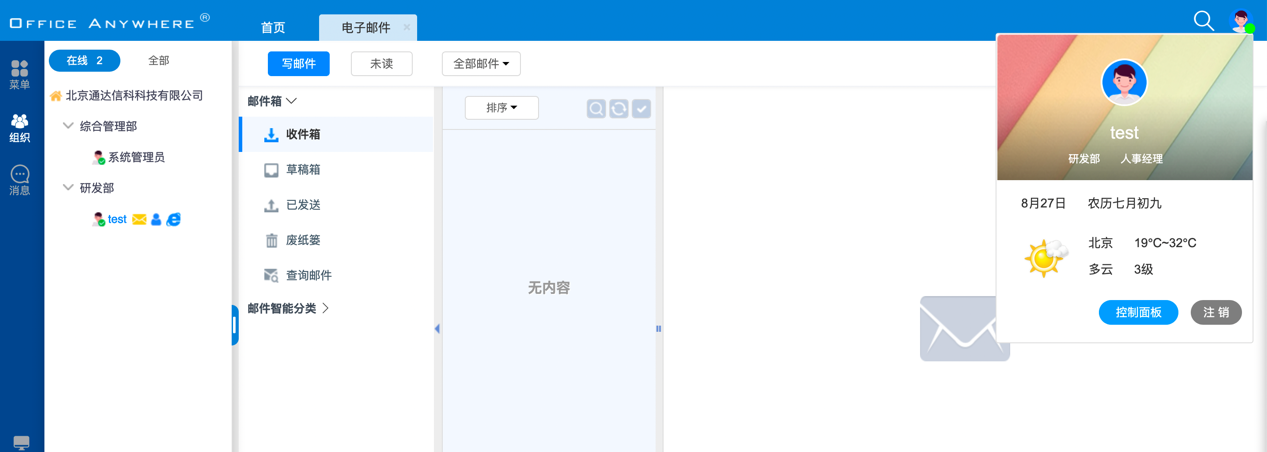Open the 草稿箱 folder
The height and width of the screenshot is (452, 1267).
coord(337,170)
